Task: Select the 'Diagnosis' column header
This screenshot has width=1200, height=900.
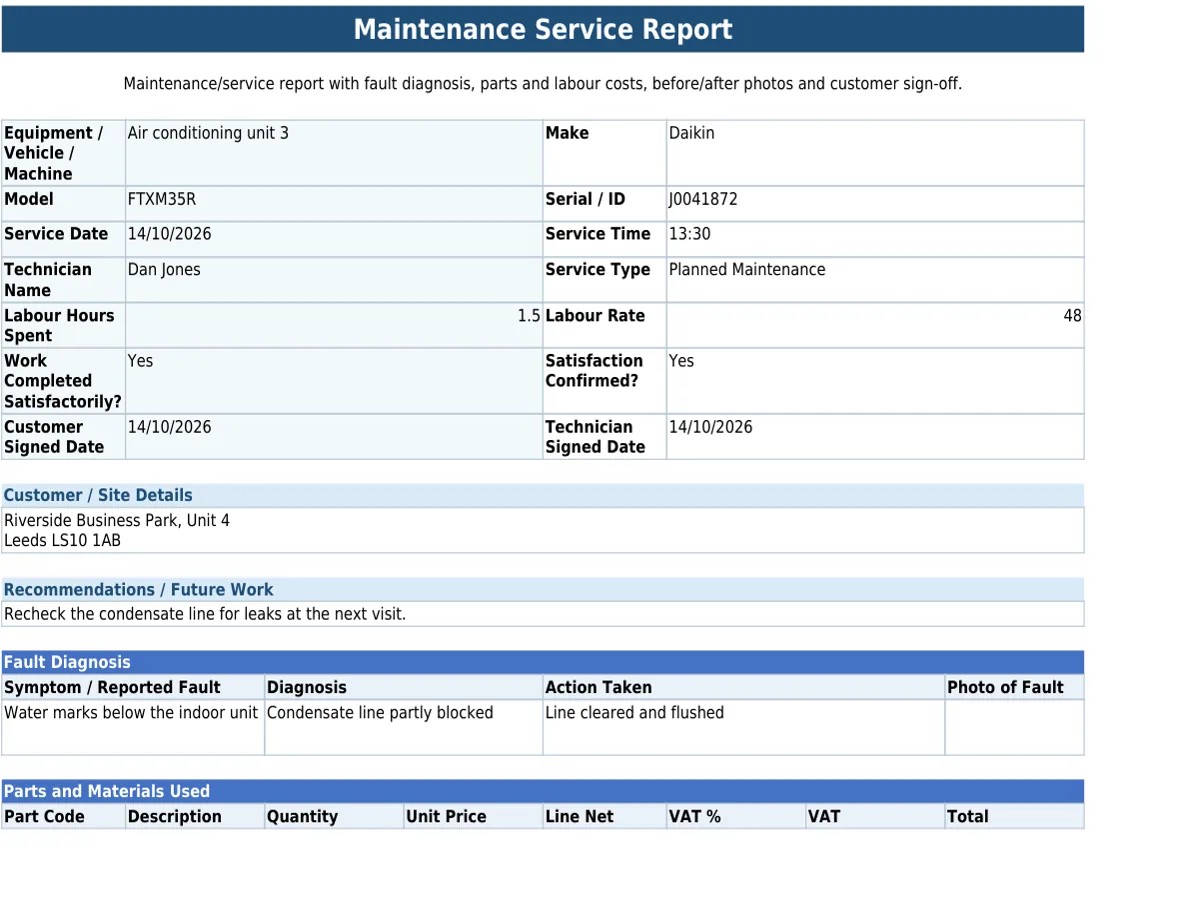Action: point(404,687)
